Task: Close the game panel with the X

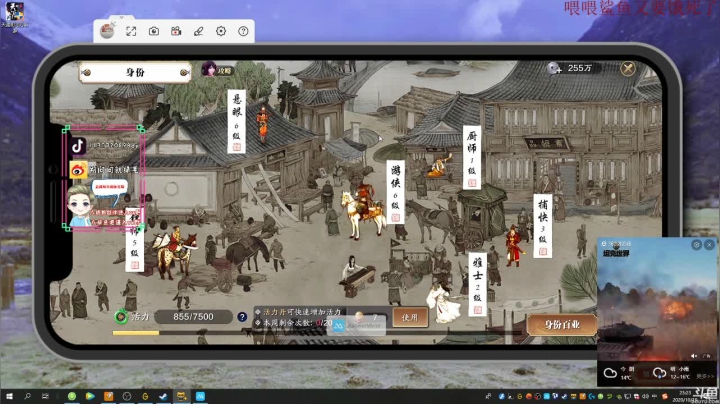Action: [x=628, y=69]
